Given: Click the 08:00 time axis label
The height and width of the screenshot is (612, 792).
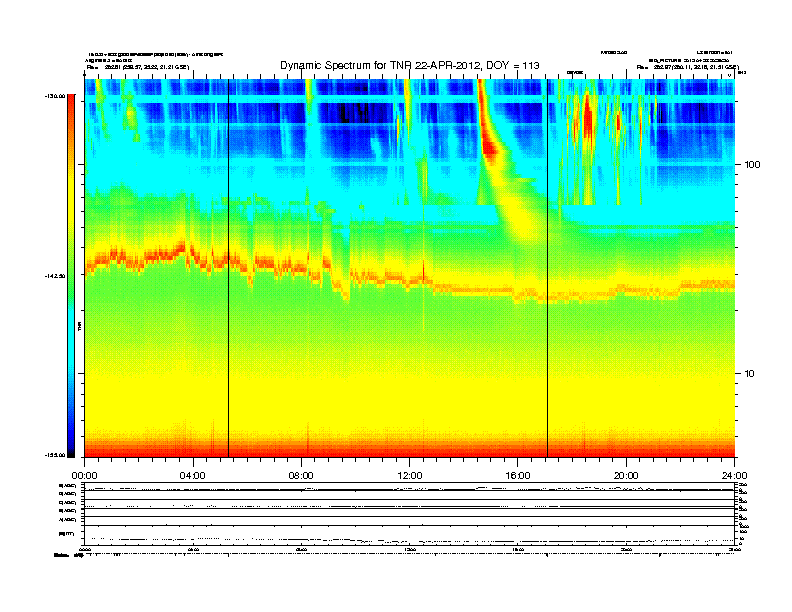Looking at the screenshot, I should pyautogui.click(x=301, y=476).
